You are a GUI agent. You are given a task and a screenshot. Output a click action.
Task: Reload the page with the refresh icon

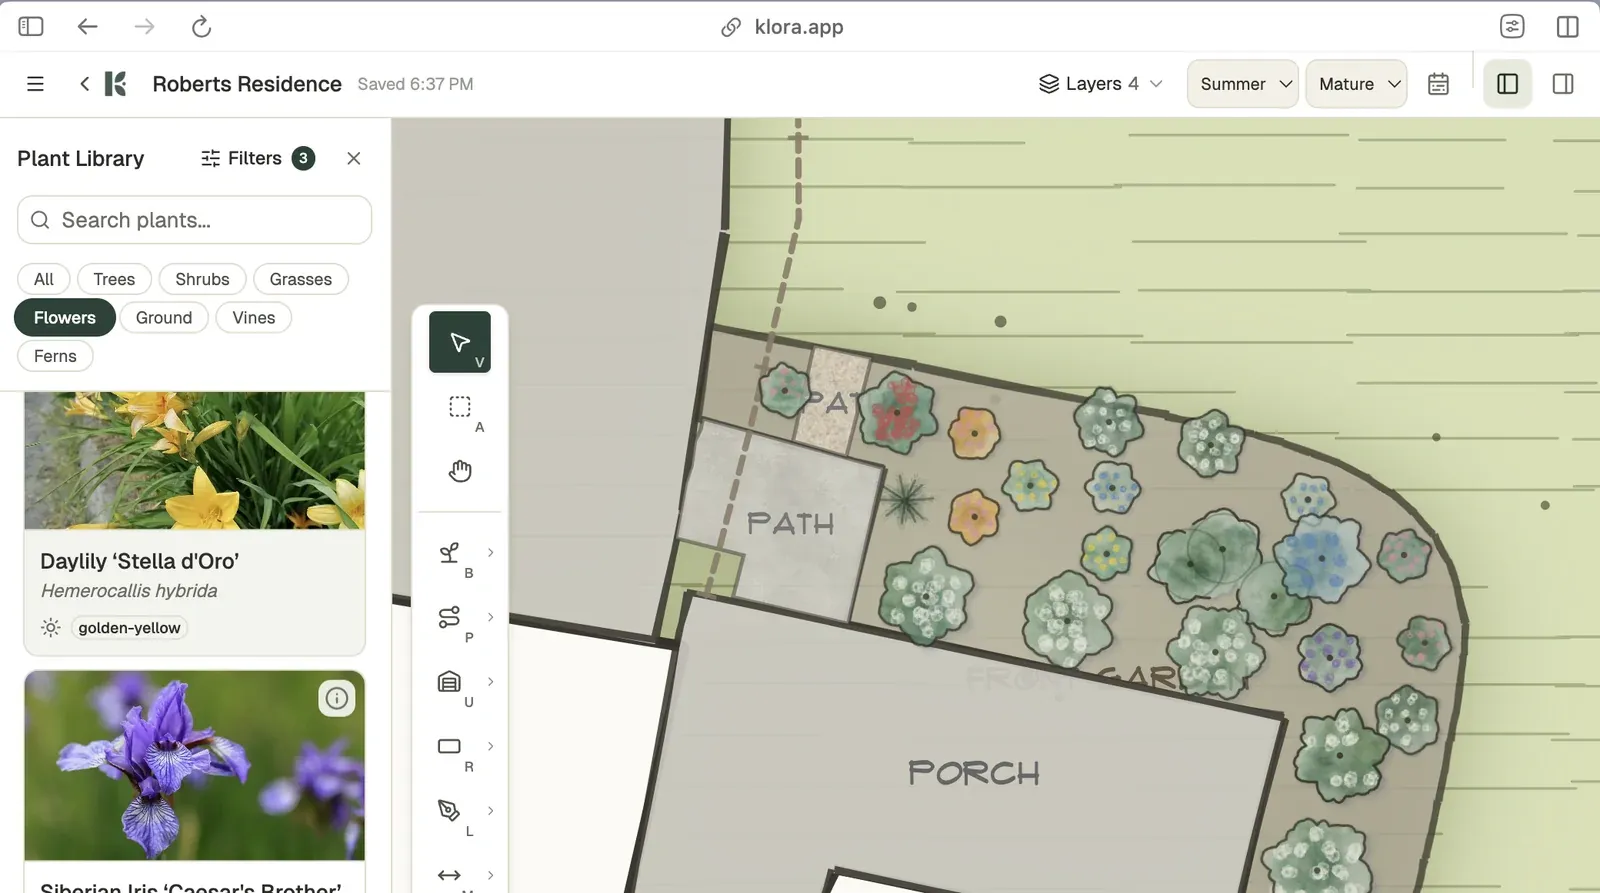point(201,27)
